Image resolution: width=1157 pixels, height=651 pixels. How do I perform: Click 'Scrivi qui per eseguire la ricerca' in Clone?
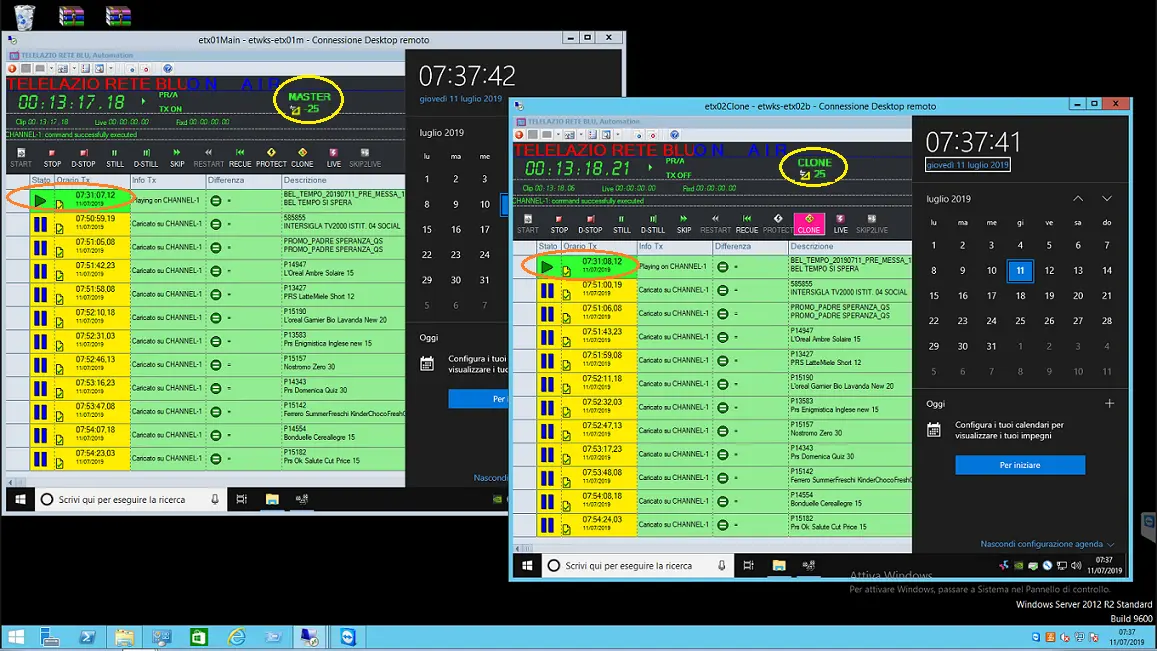click(x=628, y=566)
